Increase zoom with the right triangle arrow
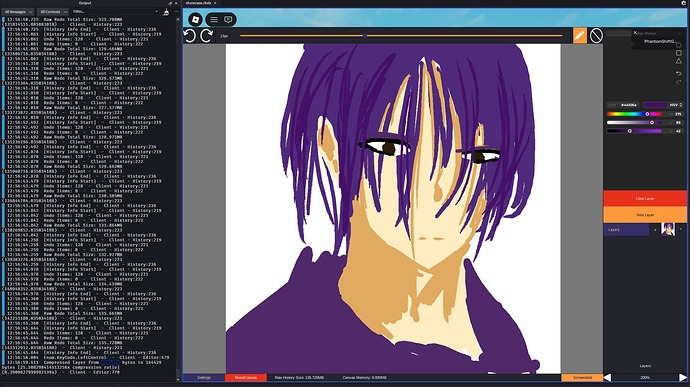The height and width of the screenshot is (387, 690). (683, 377)
